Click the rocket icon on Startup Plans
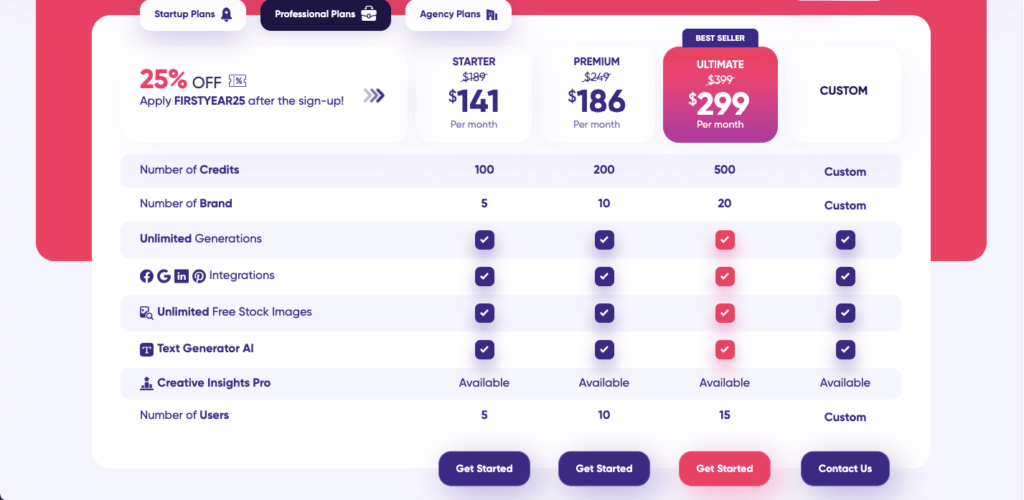 click(226, 14)
